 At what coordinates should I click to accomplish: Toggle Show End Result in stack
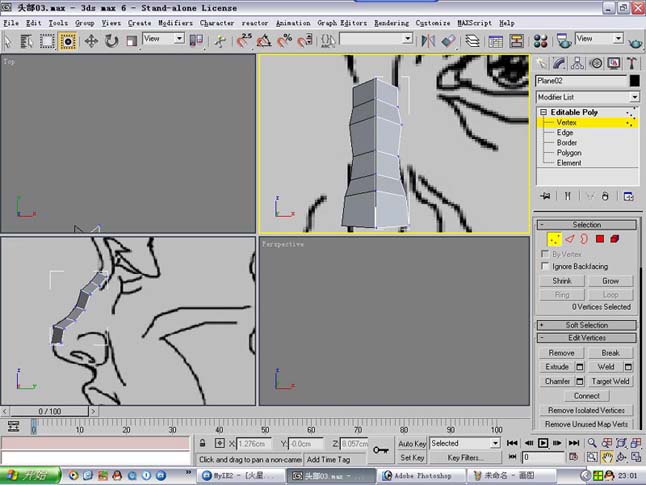(567, 196)
